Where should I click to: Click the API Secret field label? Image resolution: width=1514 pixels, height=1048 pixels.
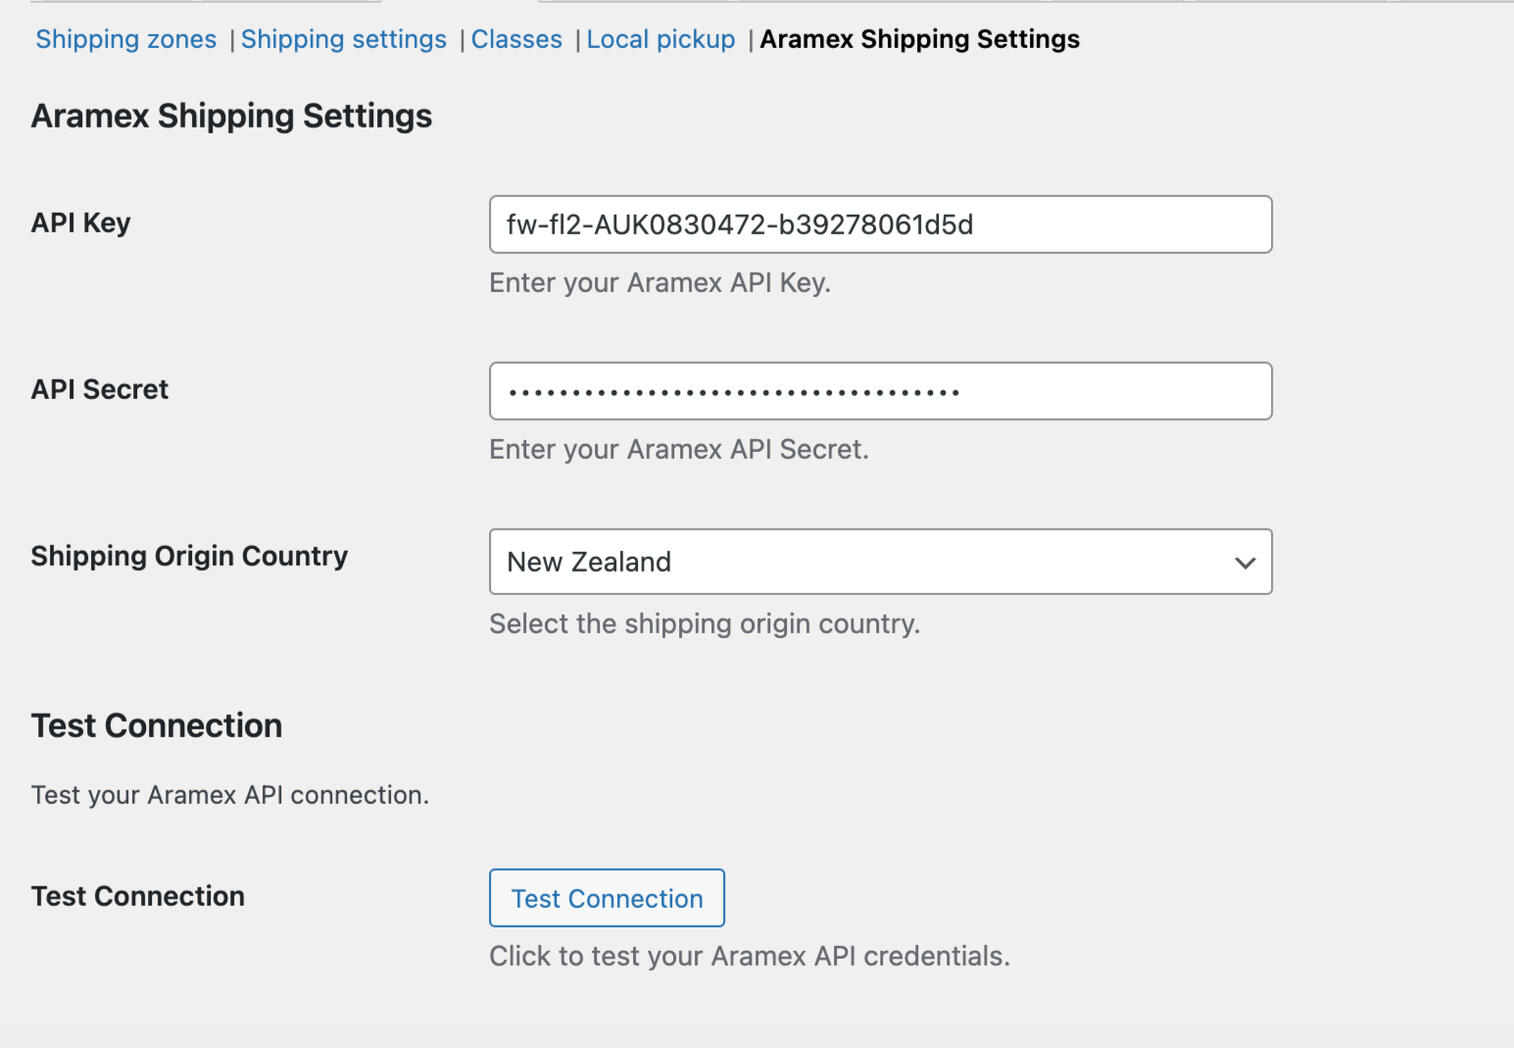(100, 390)
